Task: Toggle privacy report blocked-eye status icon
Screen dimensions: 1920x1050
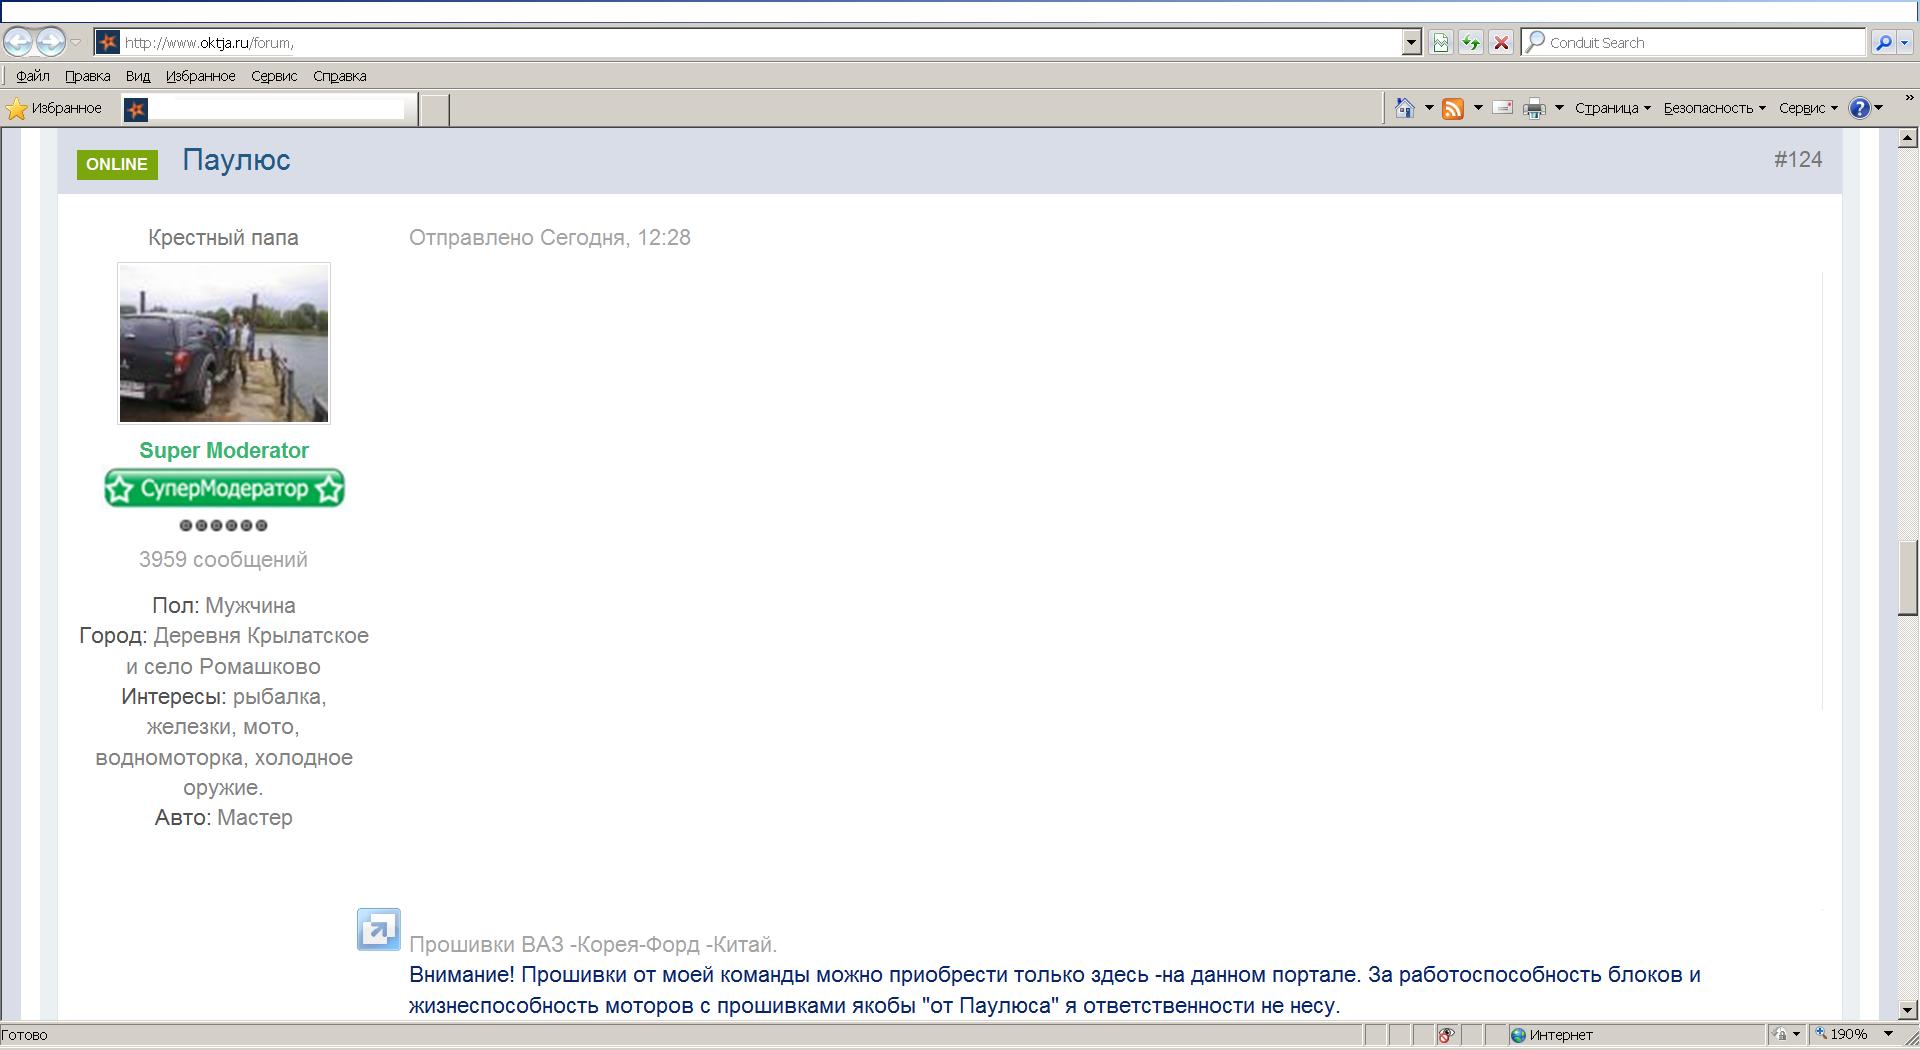Action: click(1445, 1035)
